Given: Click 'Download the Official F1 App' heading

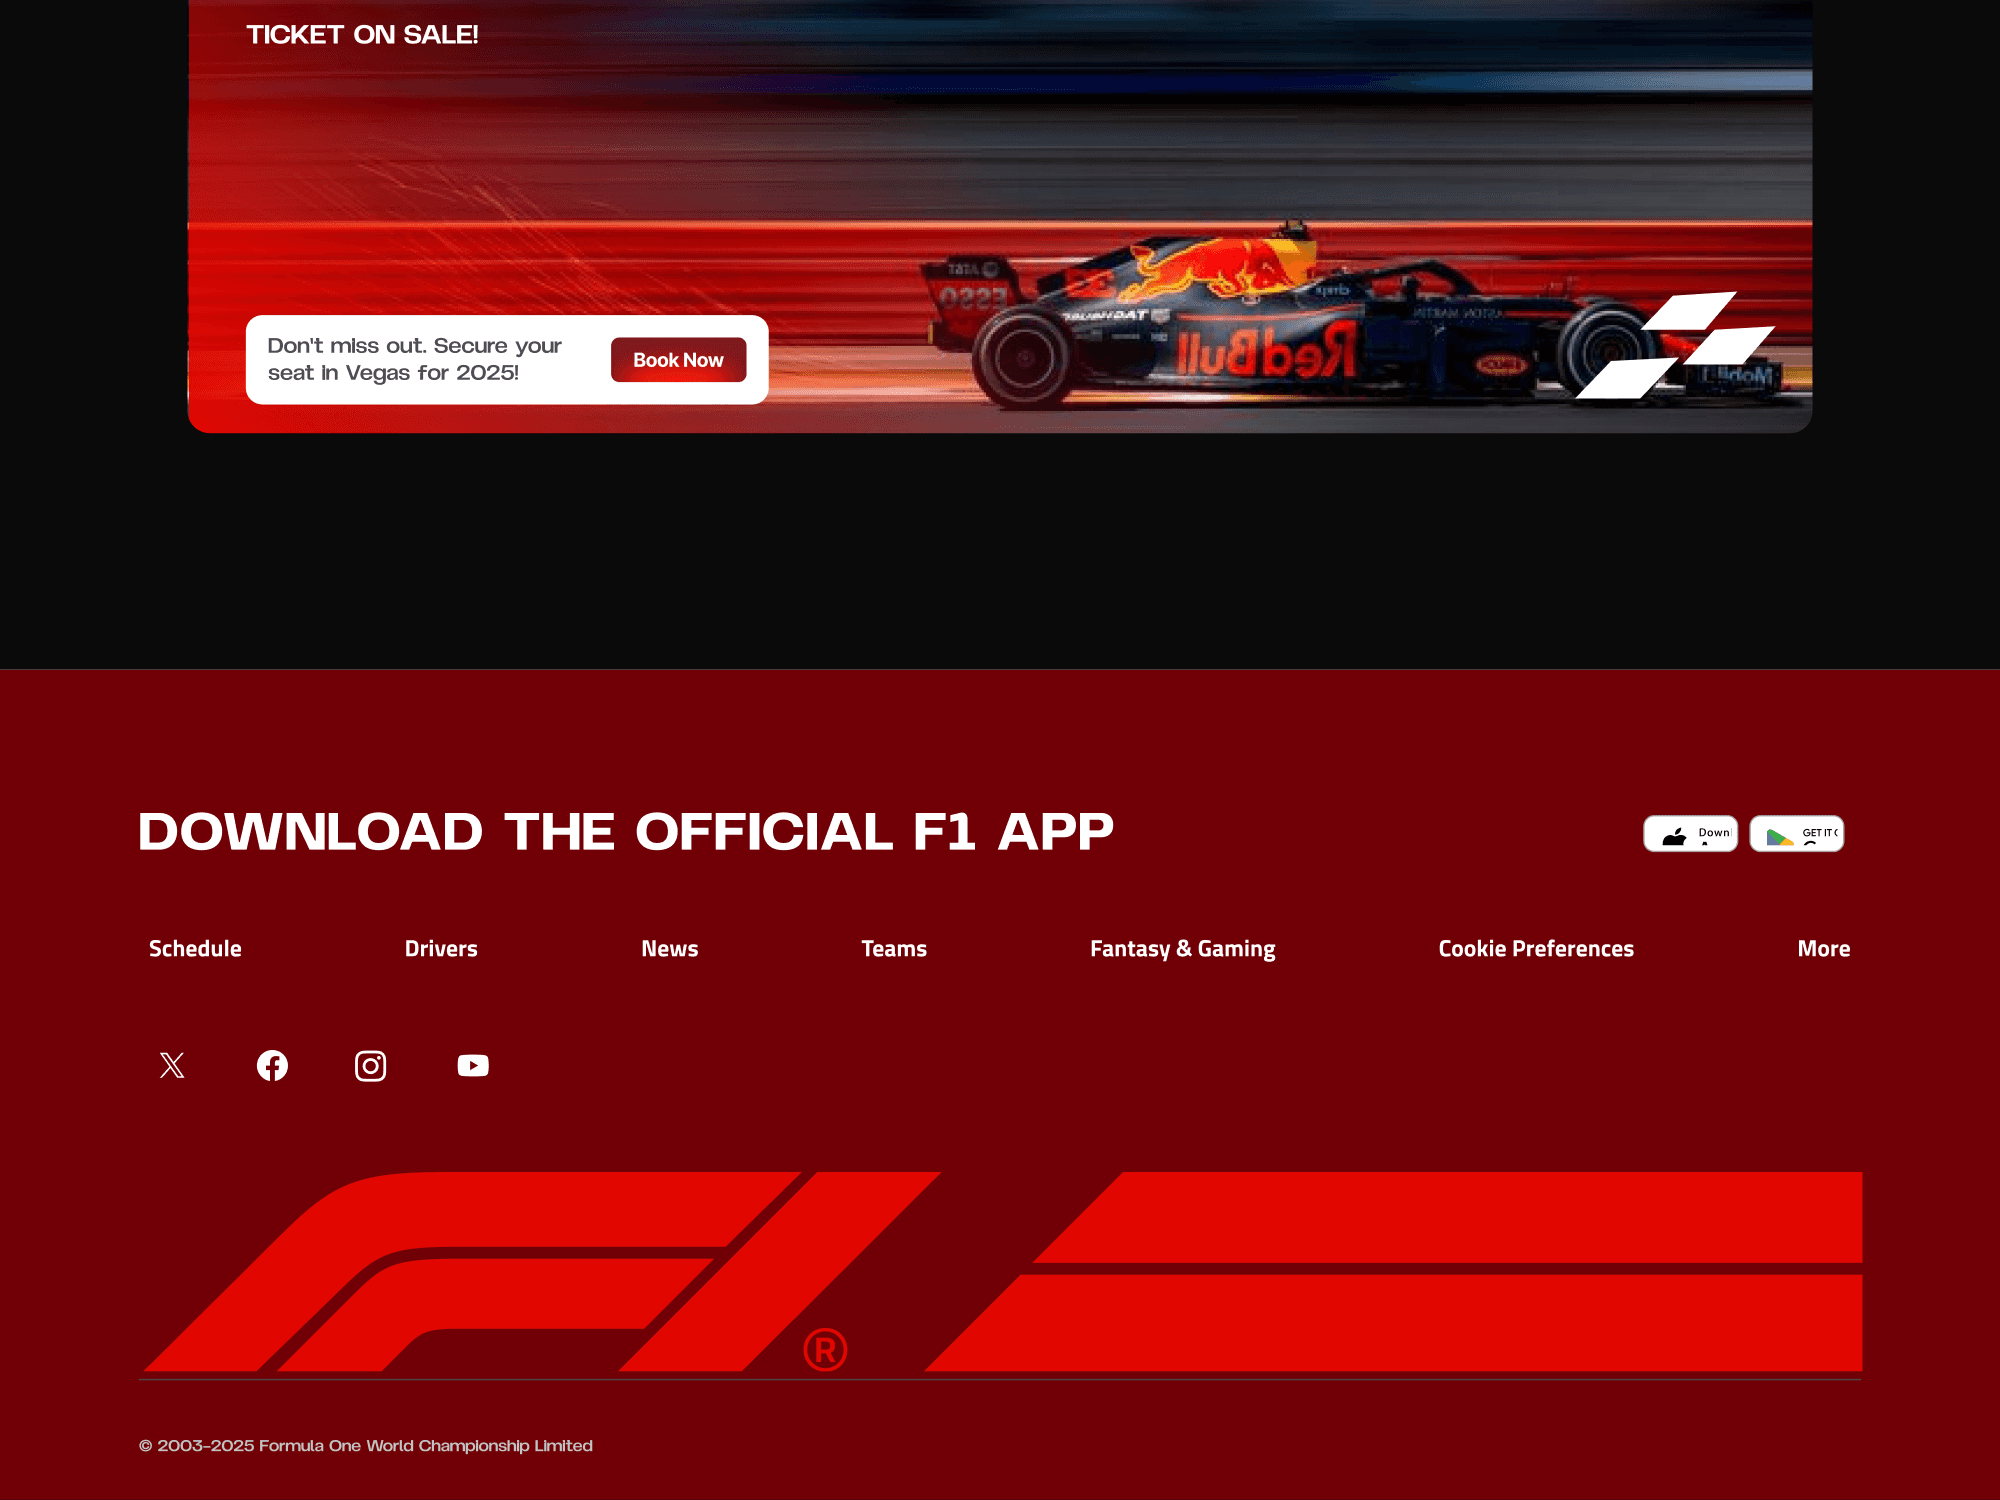Looking at the screenshot, I should pos(626,832).
